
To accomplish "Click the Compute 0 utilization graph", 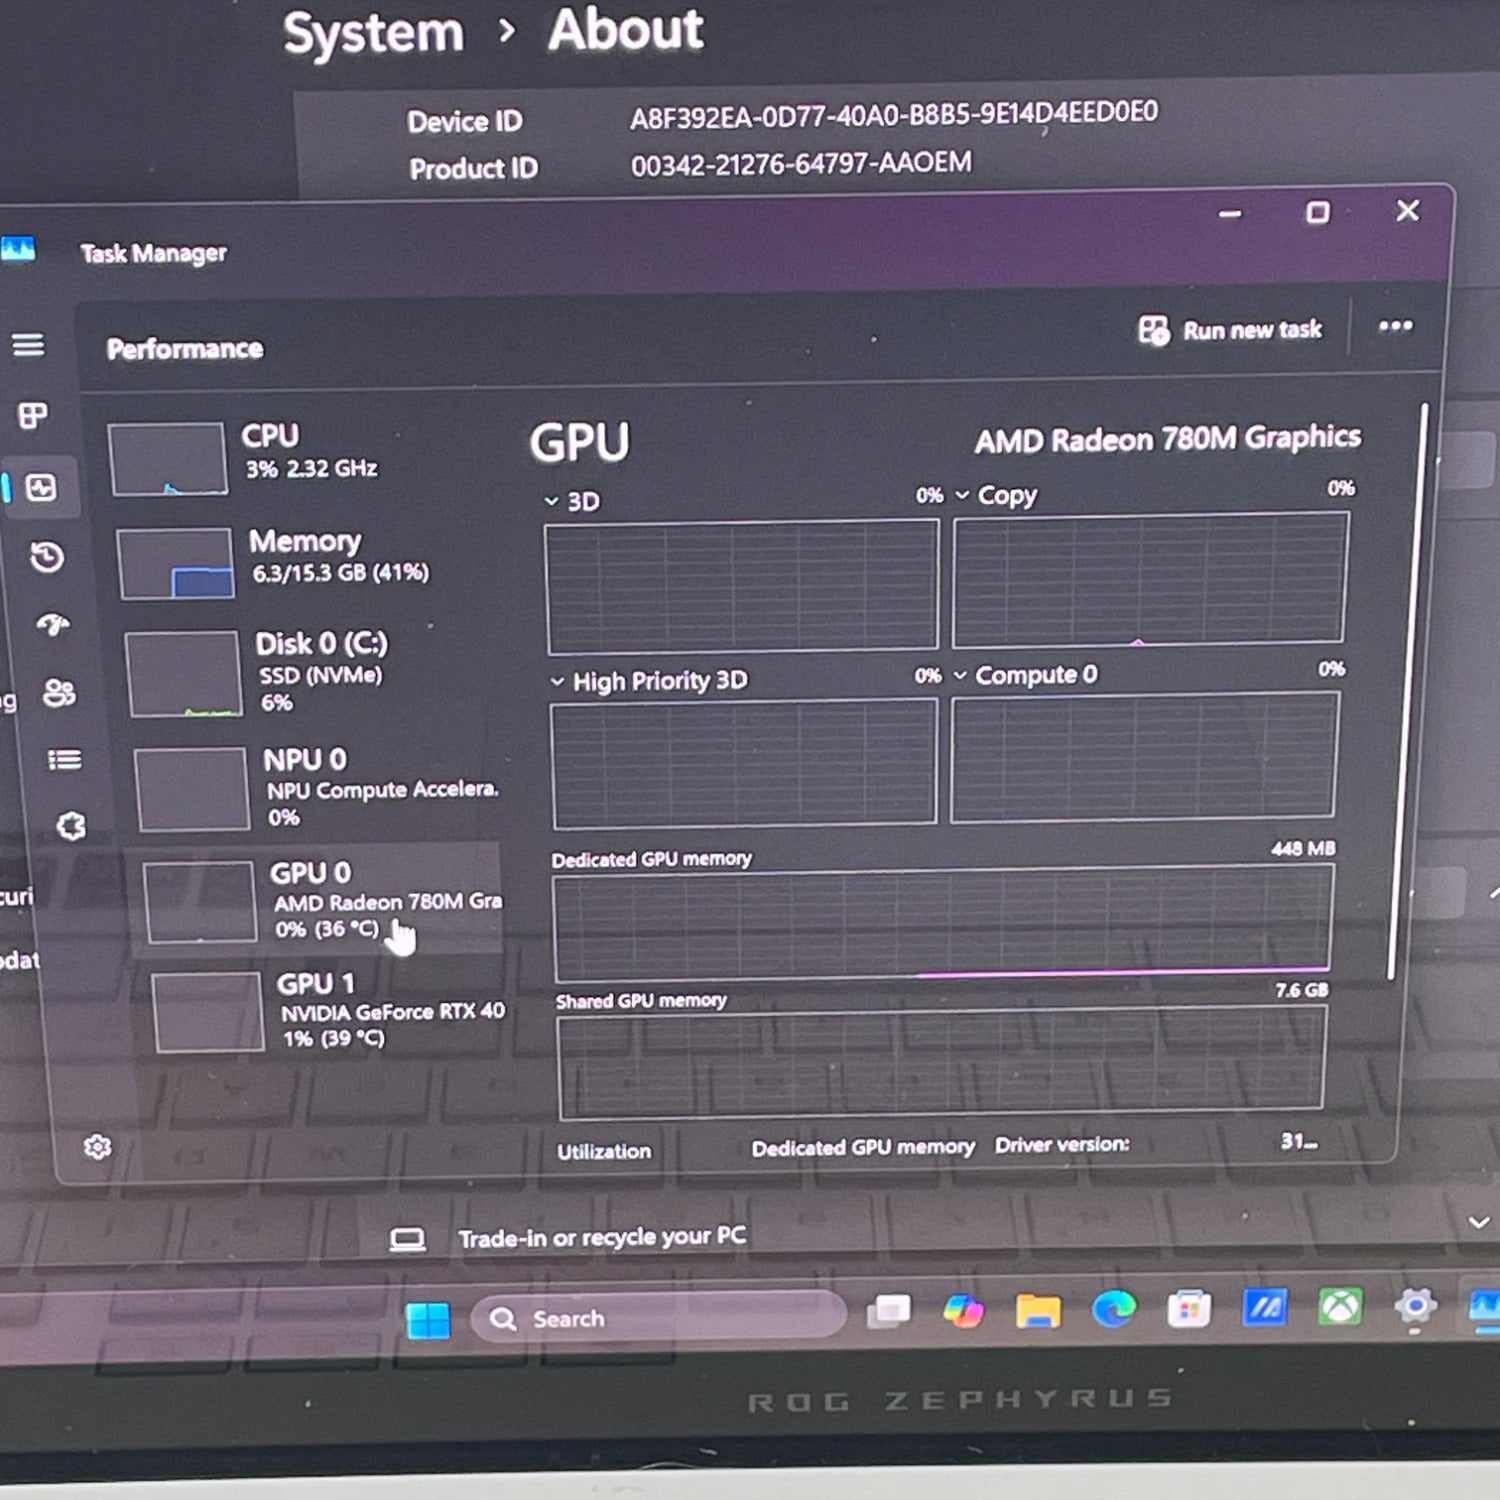I will [x=1144, y=757].
